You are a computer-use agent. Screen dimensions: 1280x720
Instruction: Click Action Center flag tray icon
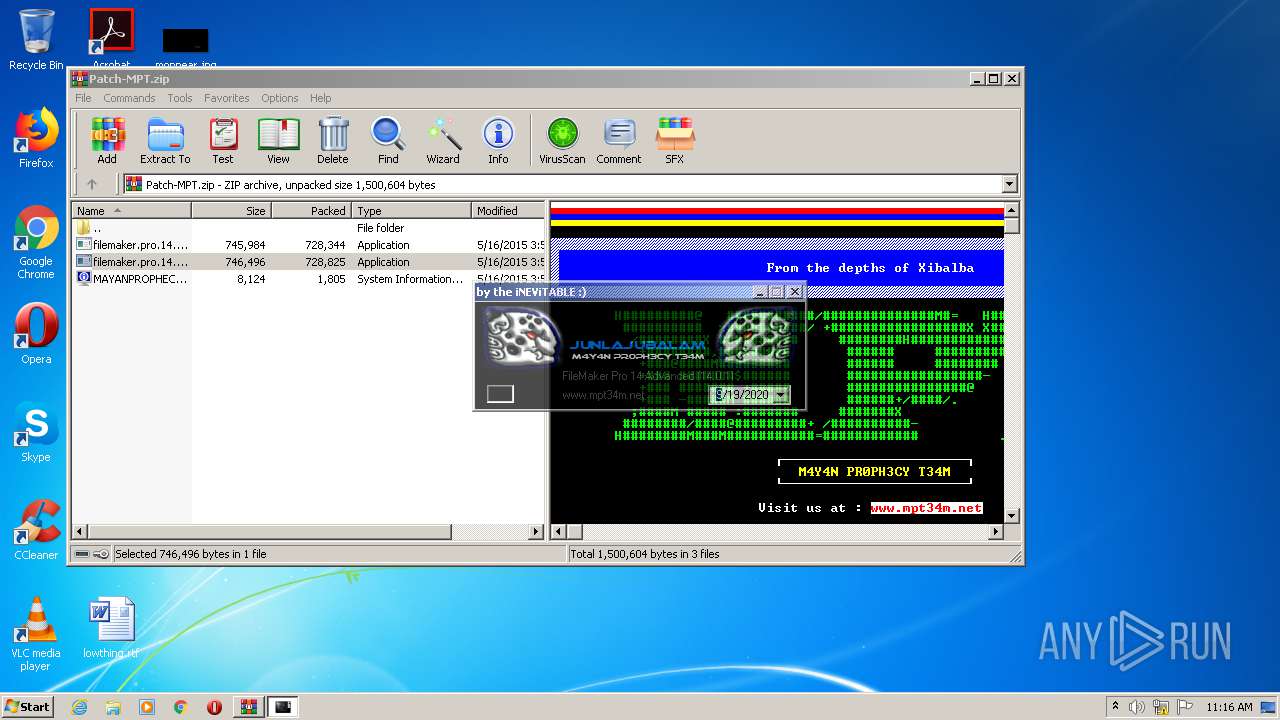[1184, 707]
